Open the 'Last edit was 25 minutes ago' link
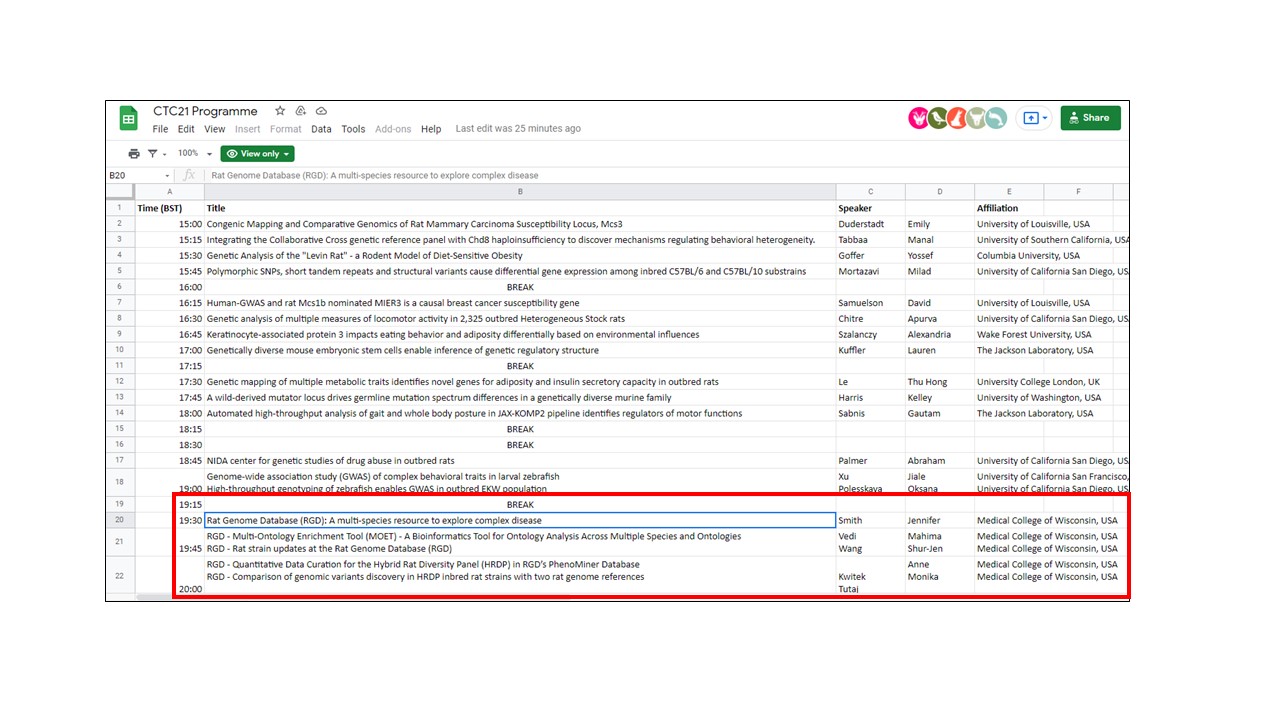 (518, 129)
